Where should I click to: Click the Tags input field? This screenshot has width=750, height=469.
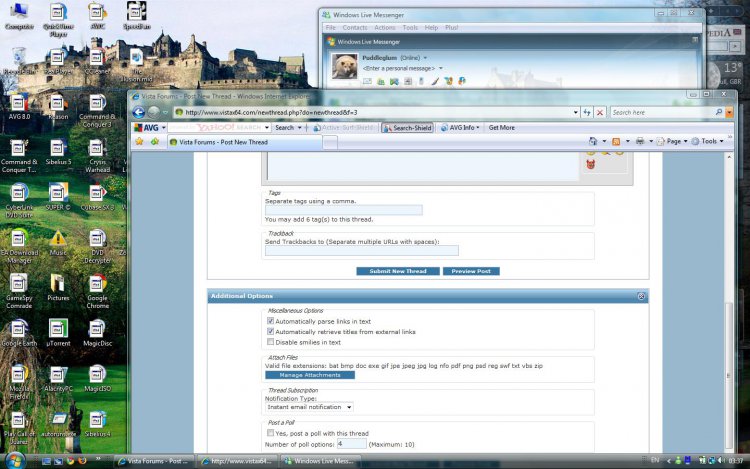[x=344, y=210]
